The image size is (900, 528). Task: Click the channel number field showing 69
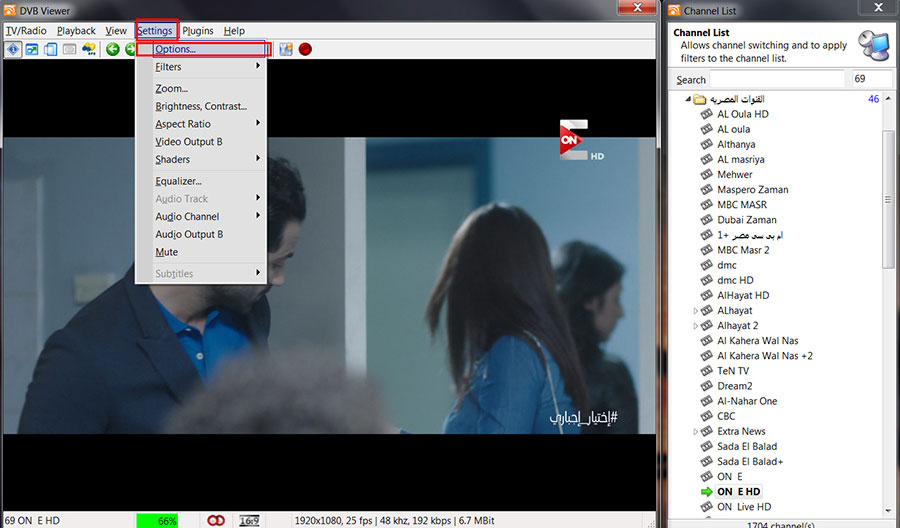pyautogui.click(x=871, y=79)
